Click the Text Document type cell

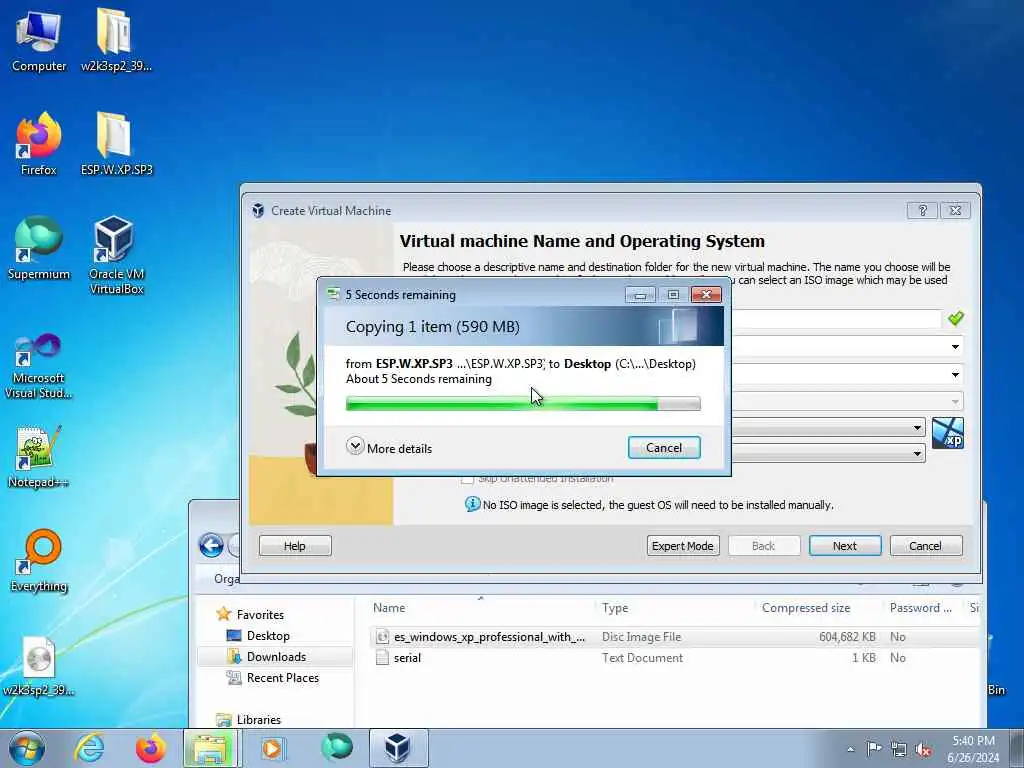642,658
